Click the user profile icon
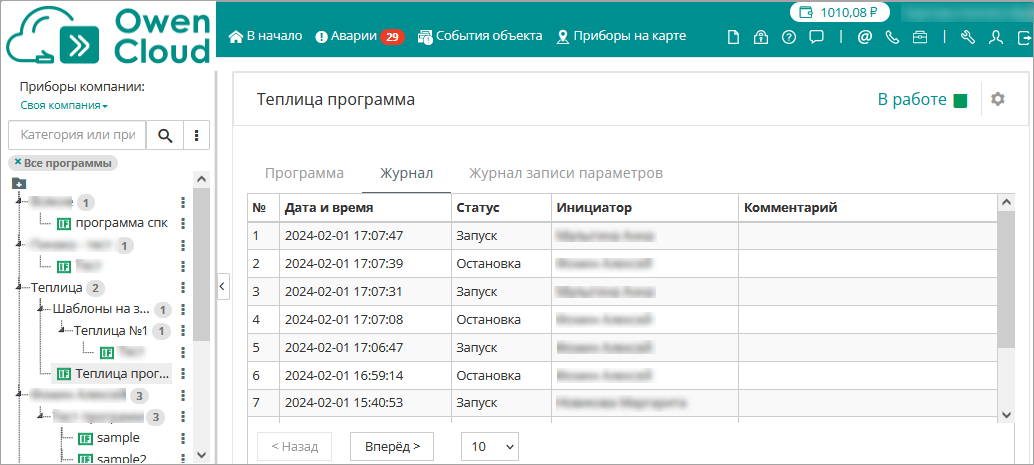This screenshot has height=465, width=1034. point(995,37)
